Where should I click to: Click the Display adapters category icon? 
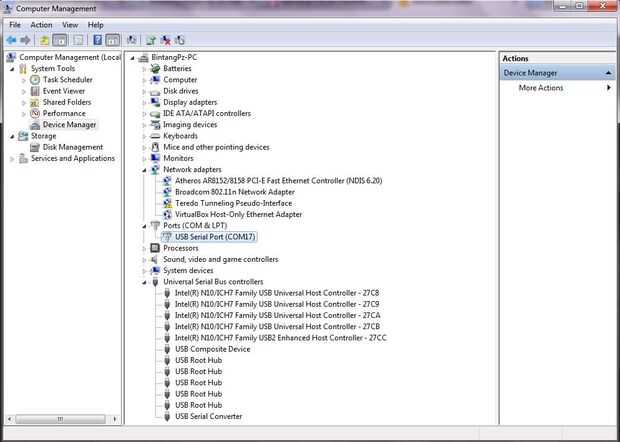point(155,102)
